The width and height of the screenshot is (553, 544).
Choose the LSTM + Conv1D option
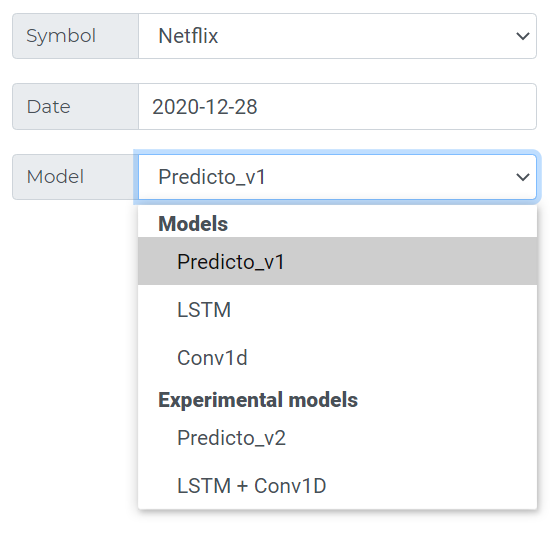(x=338, y=486)
